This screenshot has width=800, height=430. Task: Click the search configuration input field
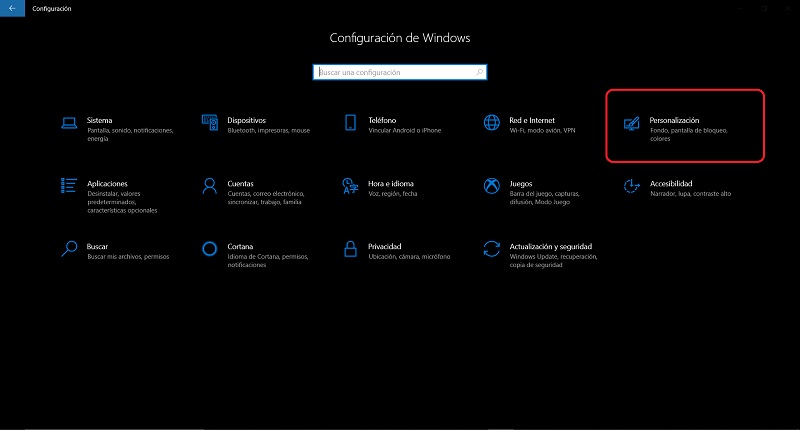click(398, 72)
